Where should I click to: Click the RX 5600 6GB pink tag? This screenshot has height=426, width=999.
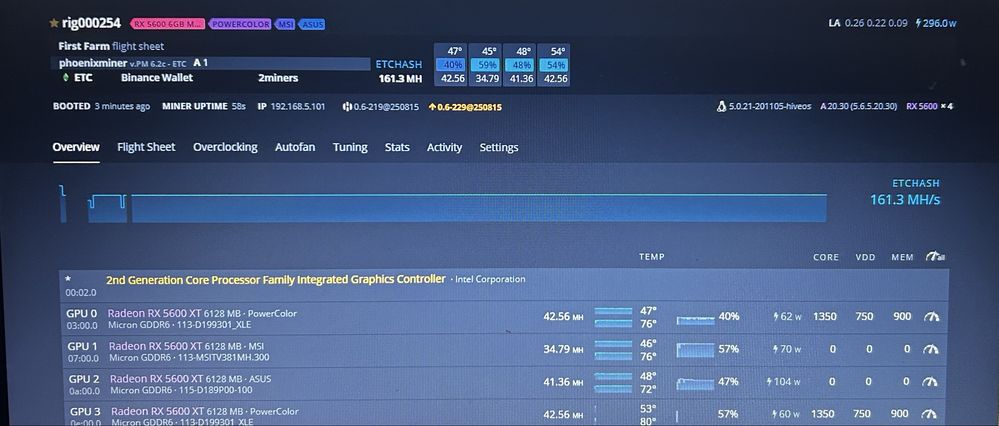coord(168,24)
